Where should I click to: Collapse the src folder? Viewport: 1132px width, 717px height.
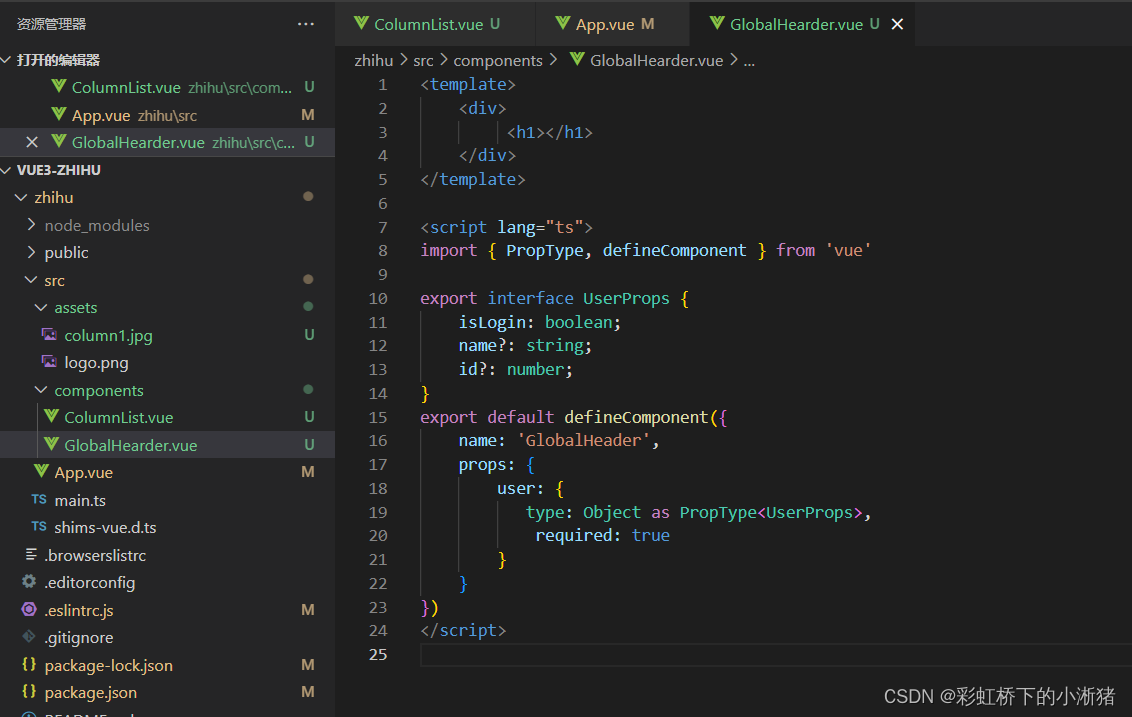click(31, 279)
